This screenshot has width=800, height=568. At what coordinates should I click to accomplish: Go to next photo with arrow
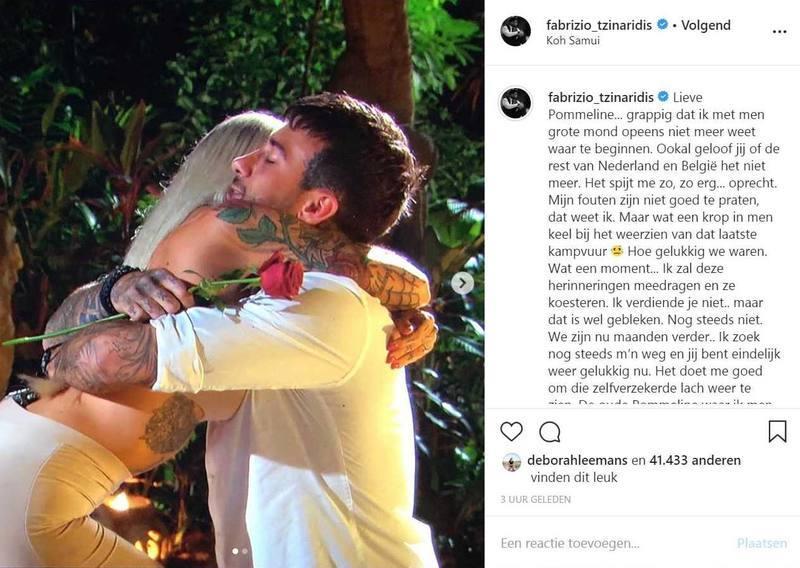(462, 283)
